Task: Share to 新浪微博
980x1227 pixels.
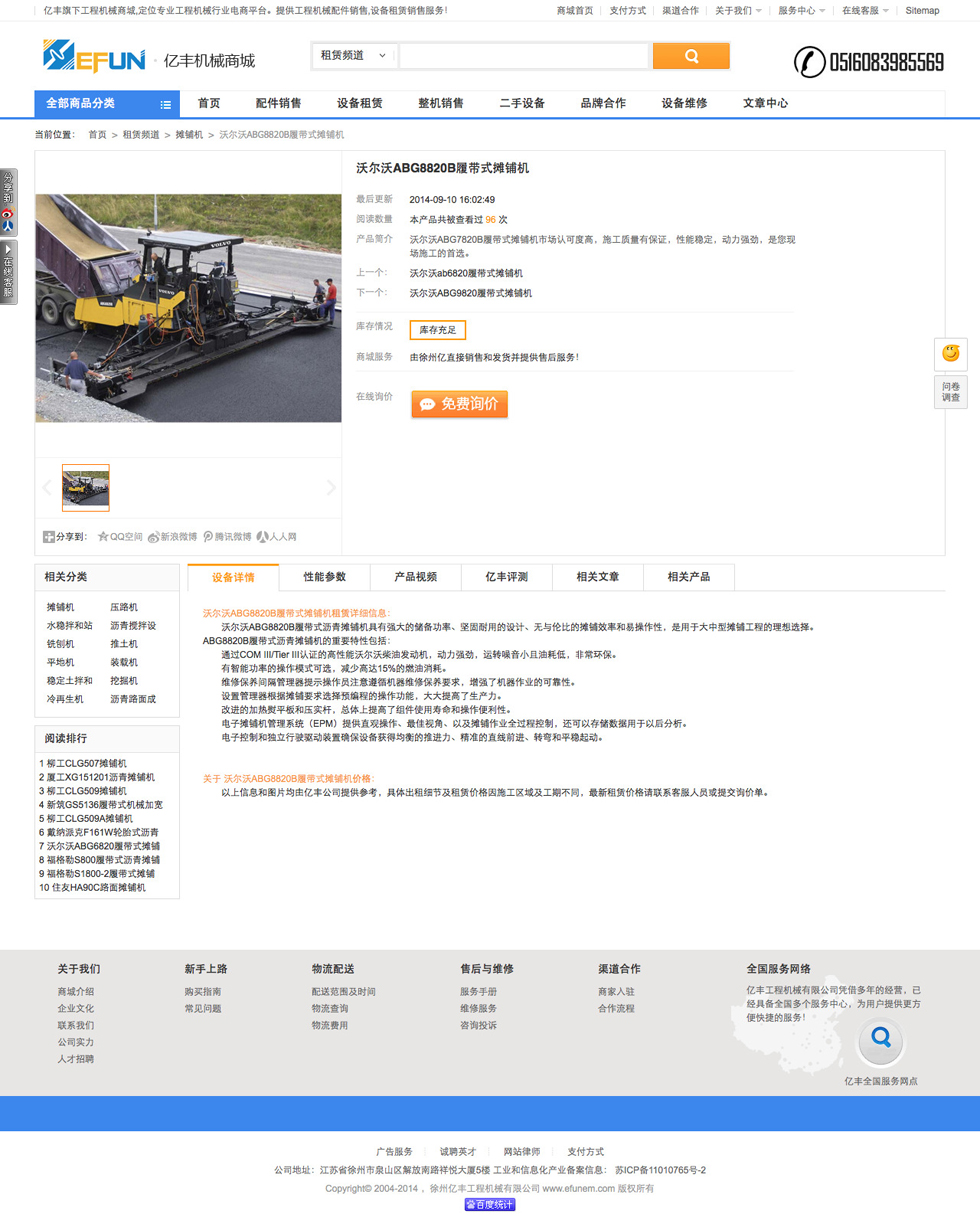Action: [x=172, y=537]
